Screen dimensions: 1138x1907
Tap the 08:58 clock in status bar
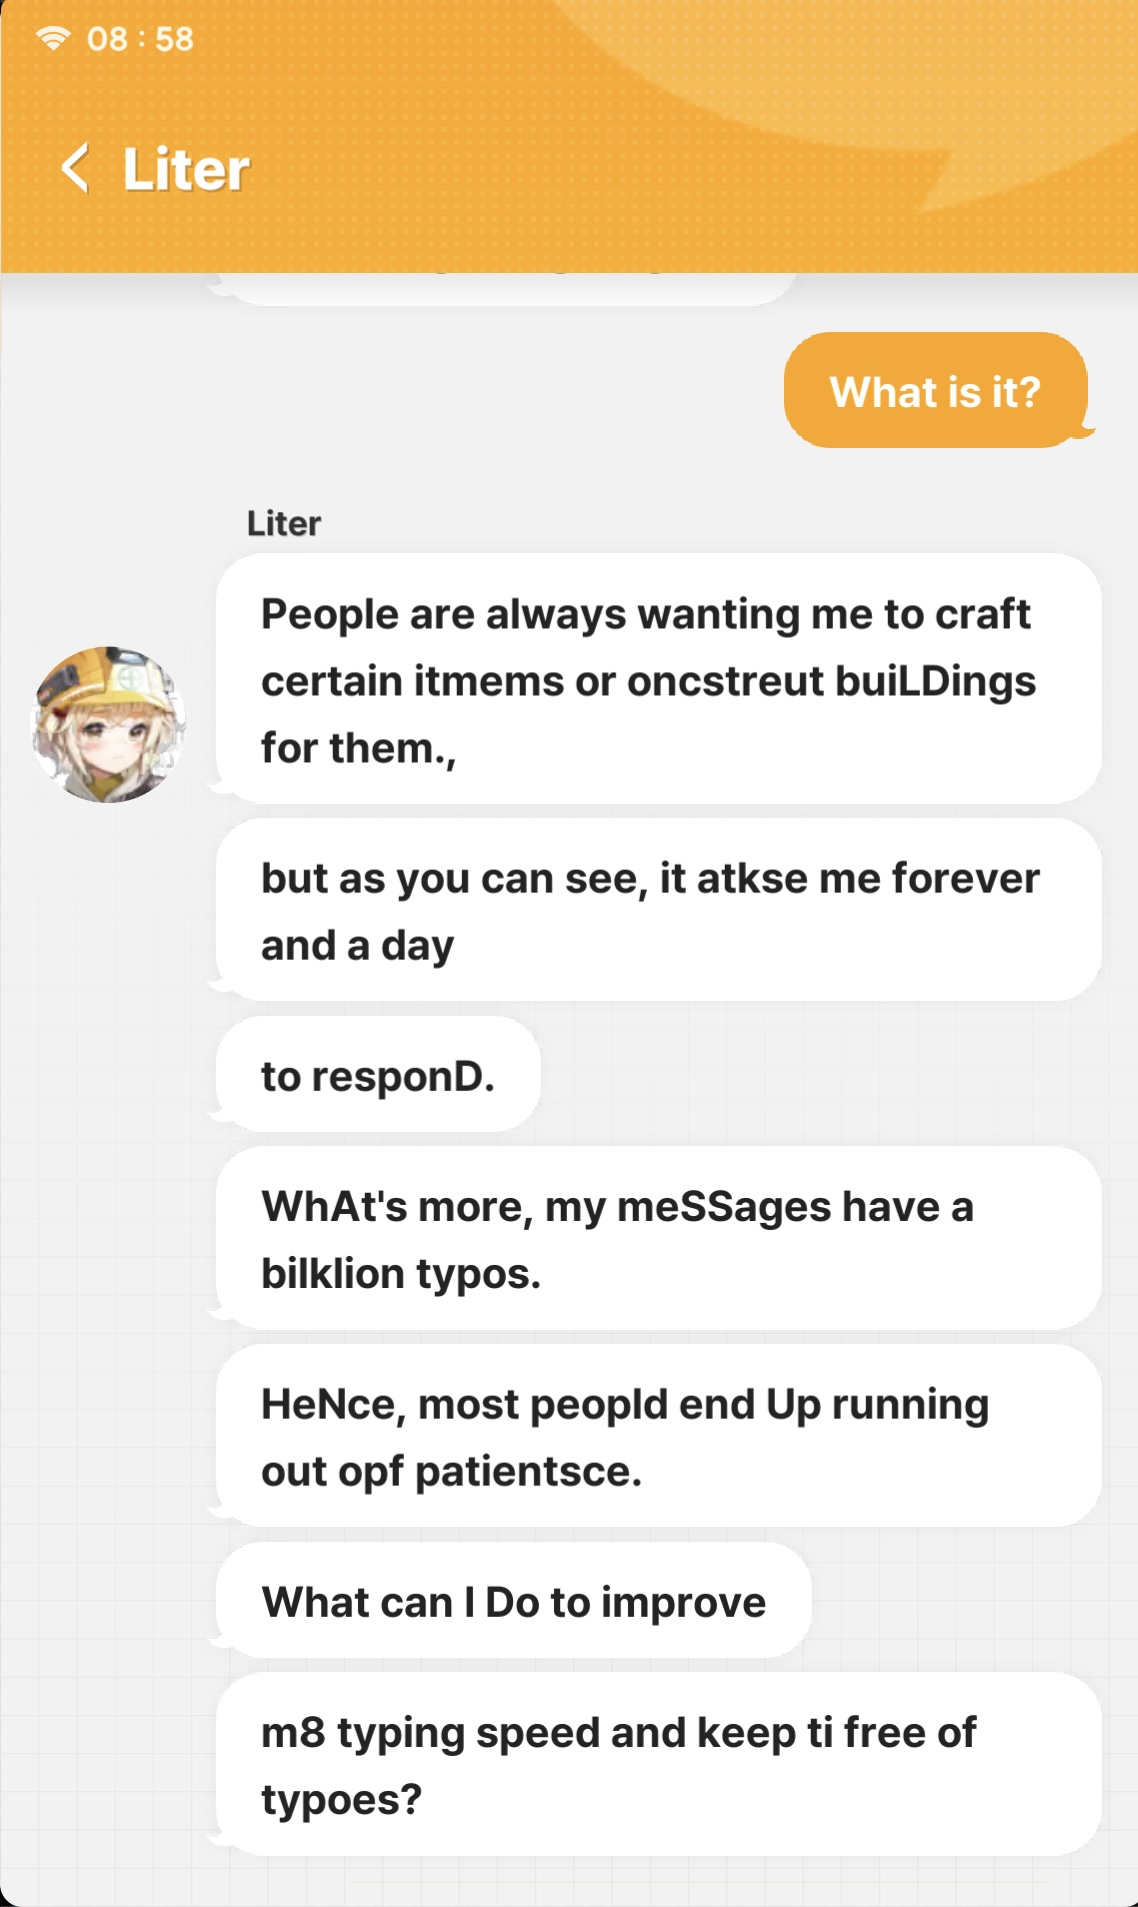140,39
